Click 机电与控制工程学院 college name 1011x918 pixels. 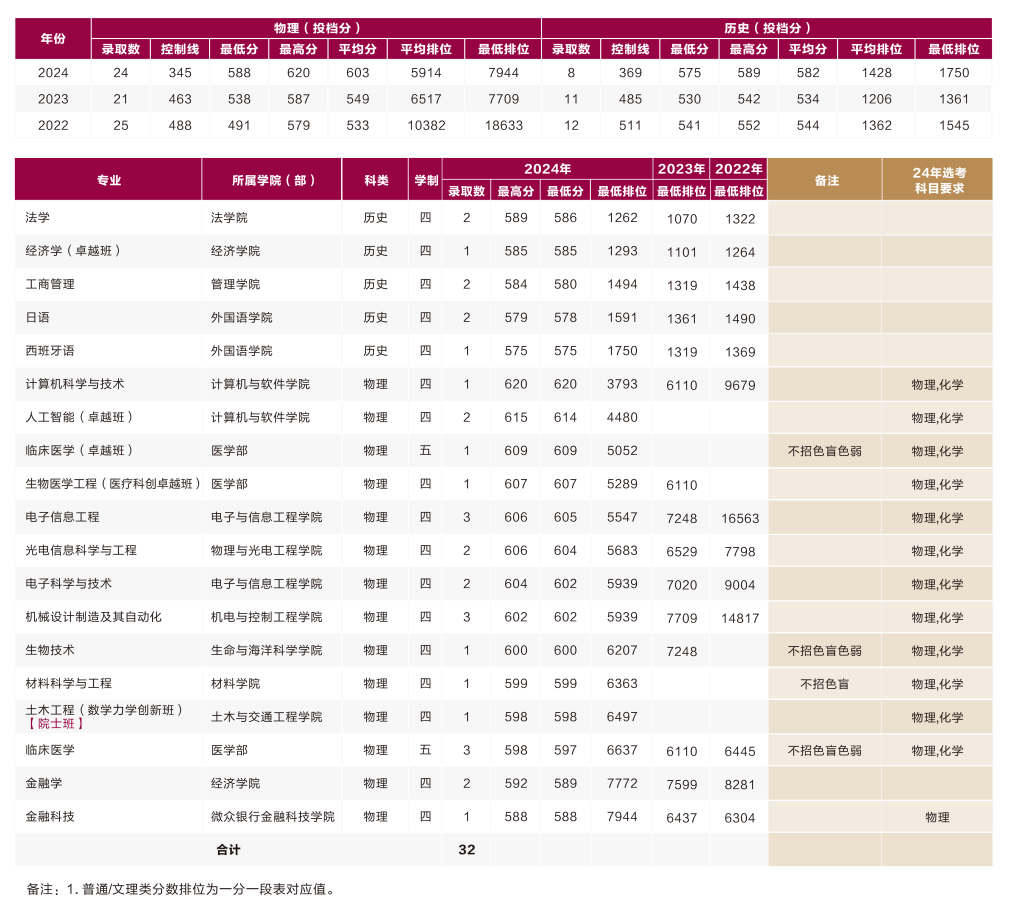coord(266,617)
